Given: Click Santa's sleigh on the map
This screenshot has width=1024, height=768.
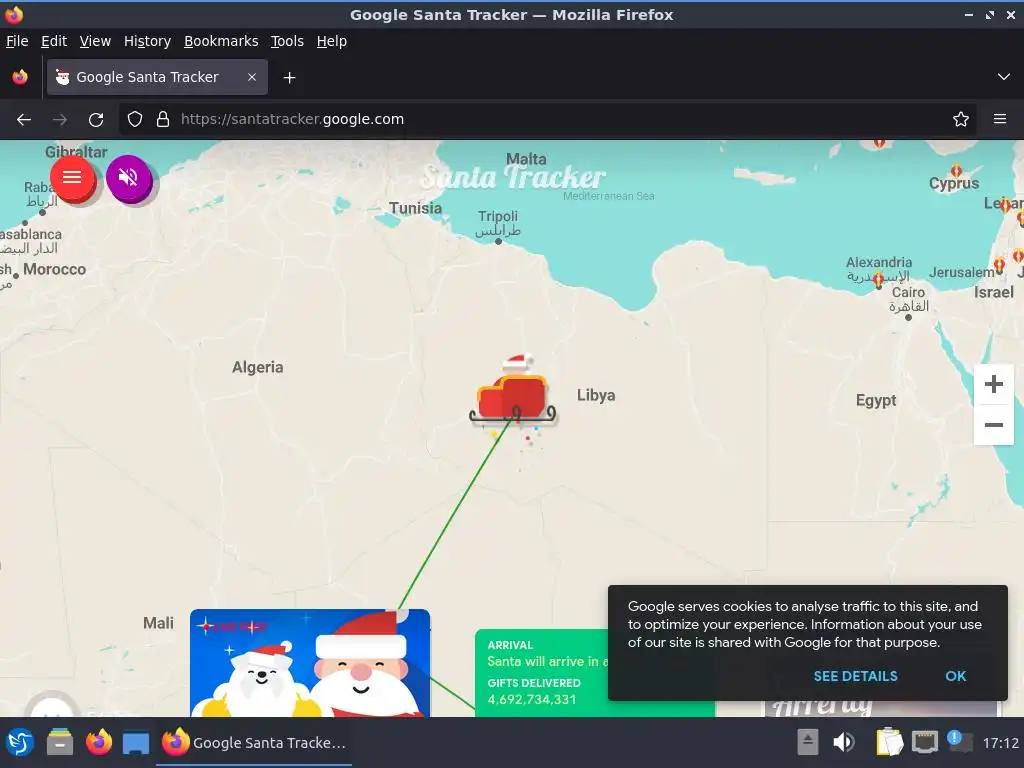Looking at the screenshot, I should [513, 394].
